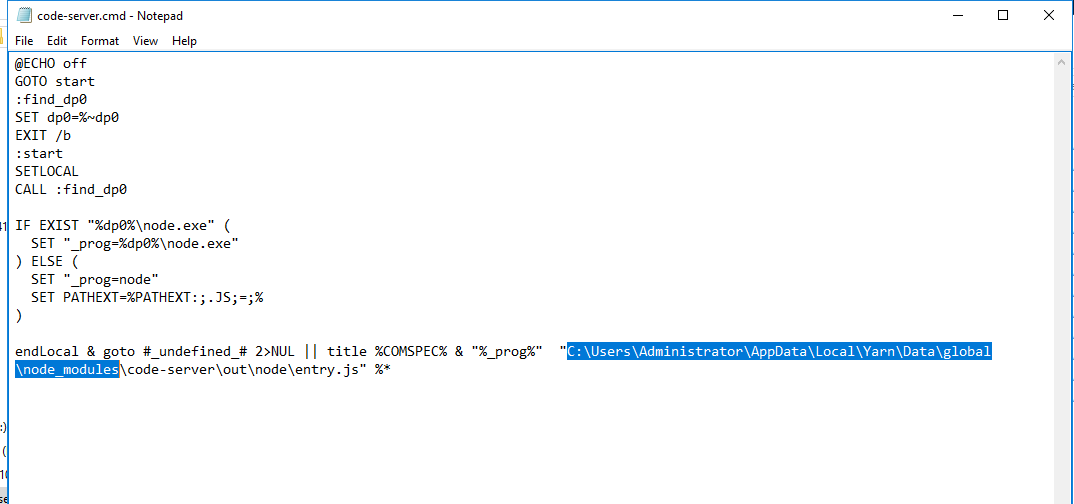Open the File menu
Image resolution: width=1074 pixels, height=504 pixels.
pyautogui.click(x=24, y=41)
